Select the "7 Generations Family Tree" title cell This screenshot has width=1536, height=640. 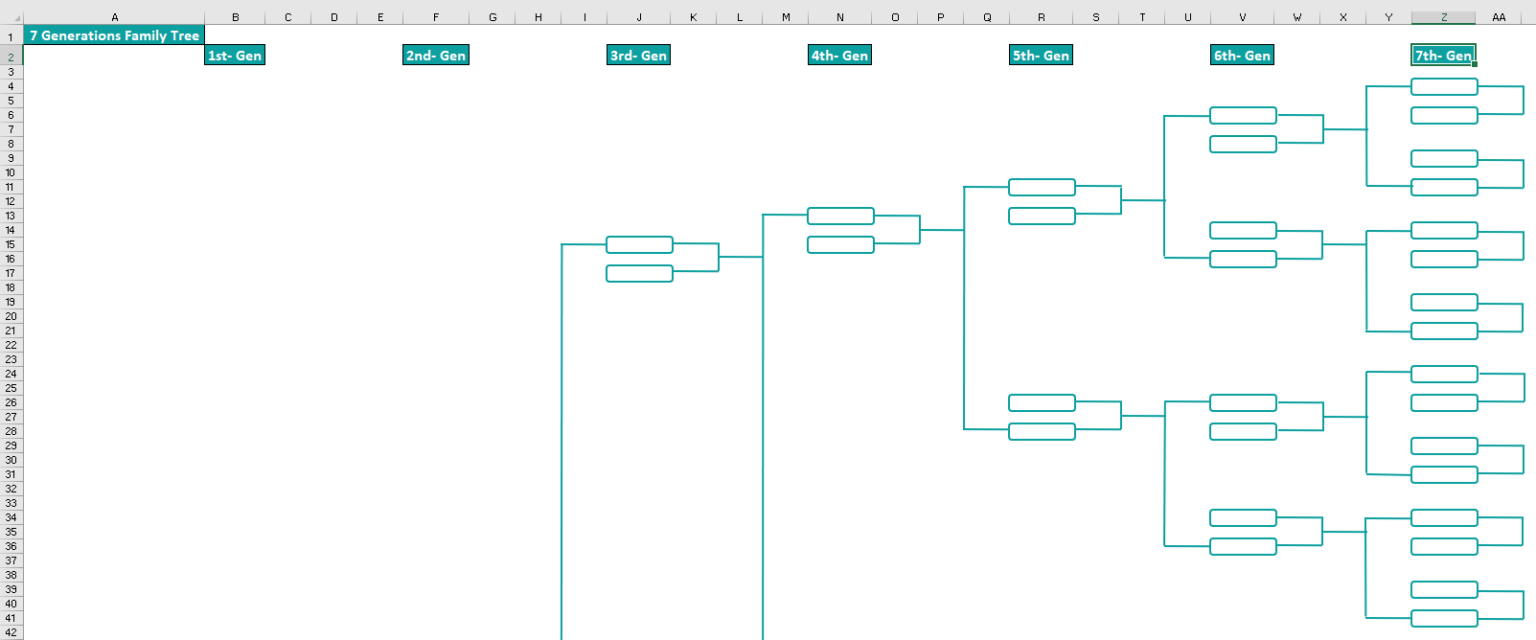113,35
